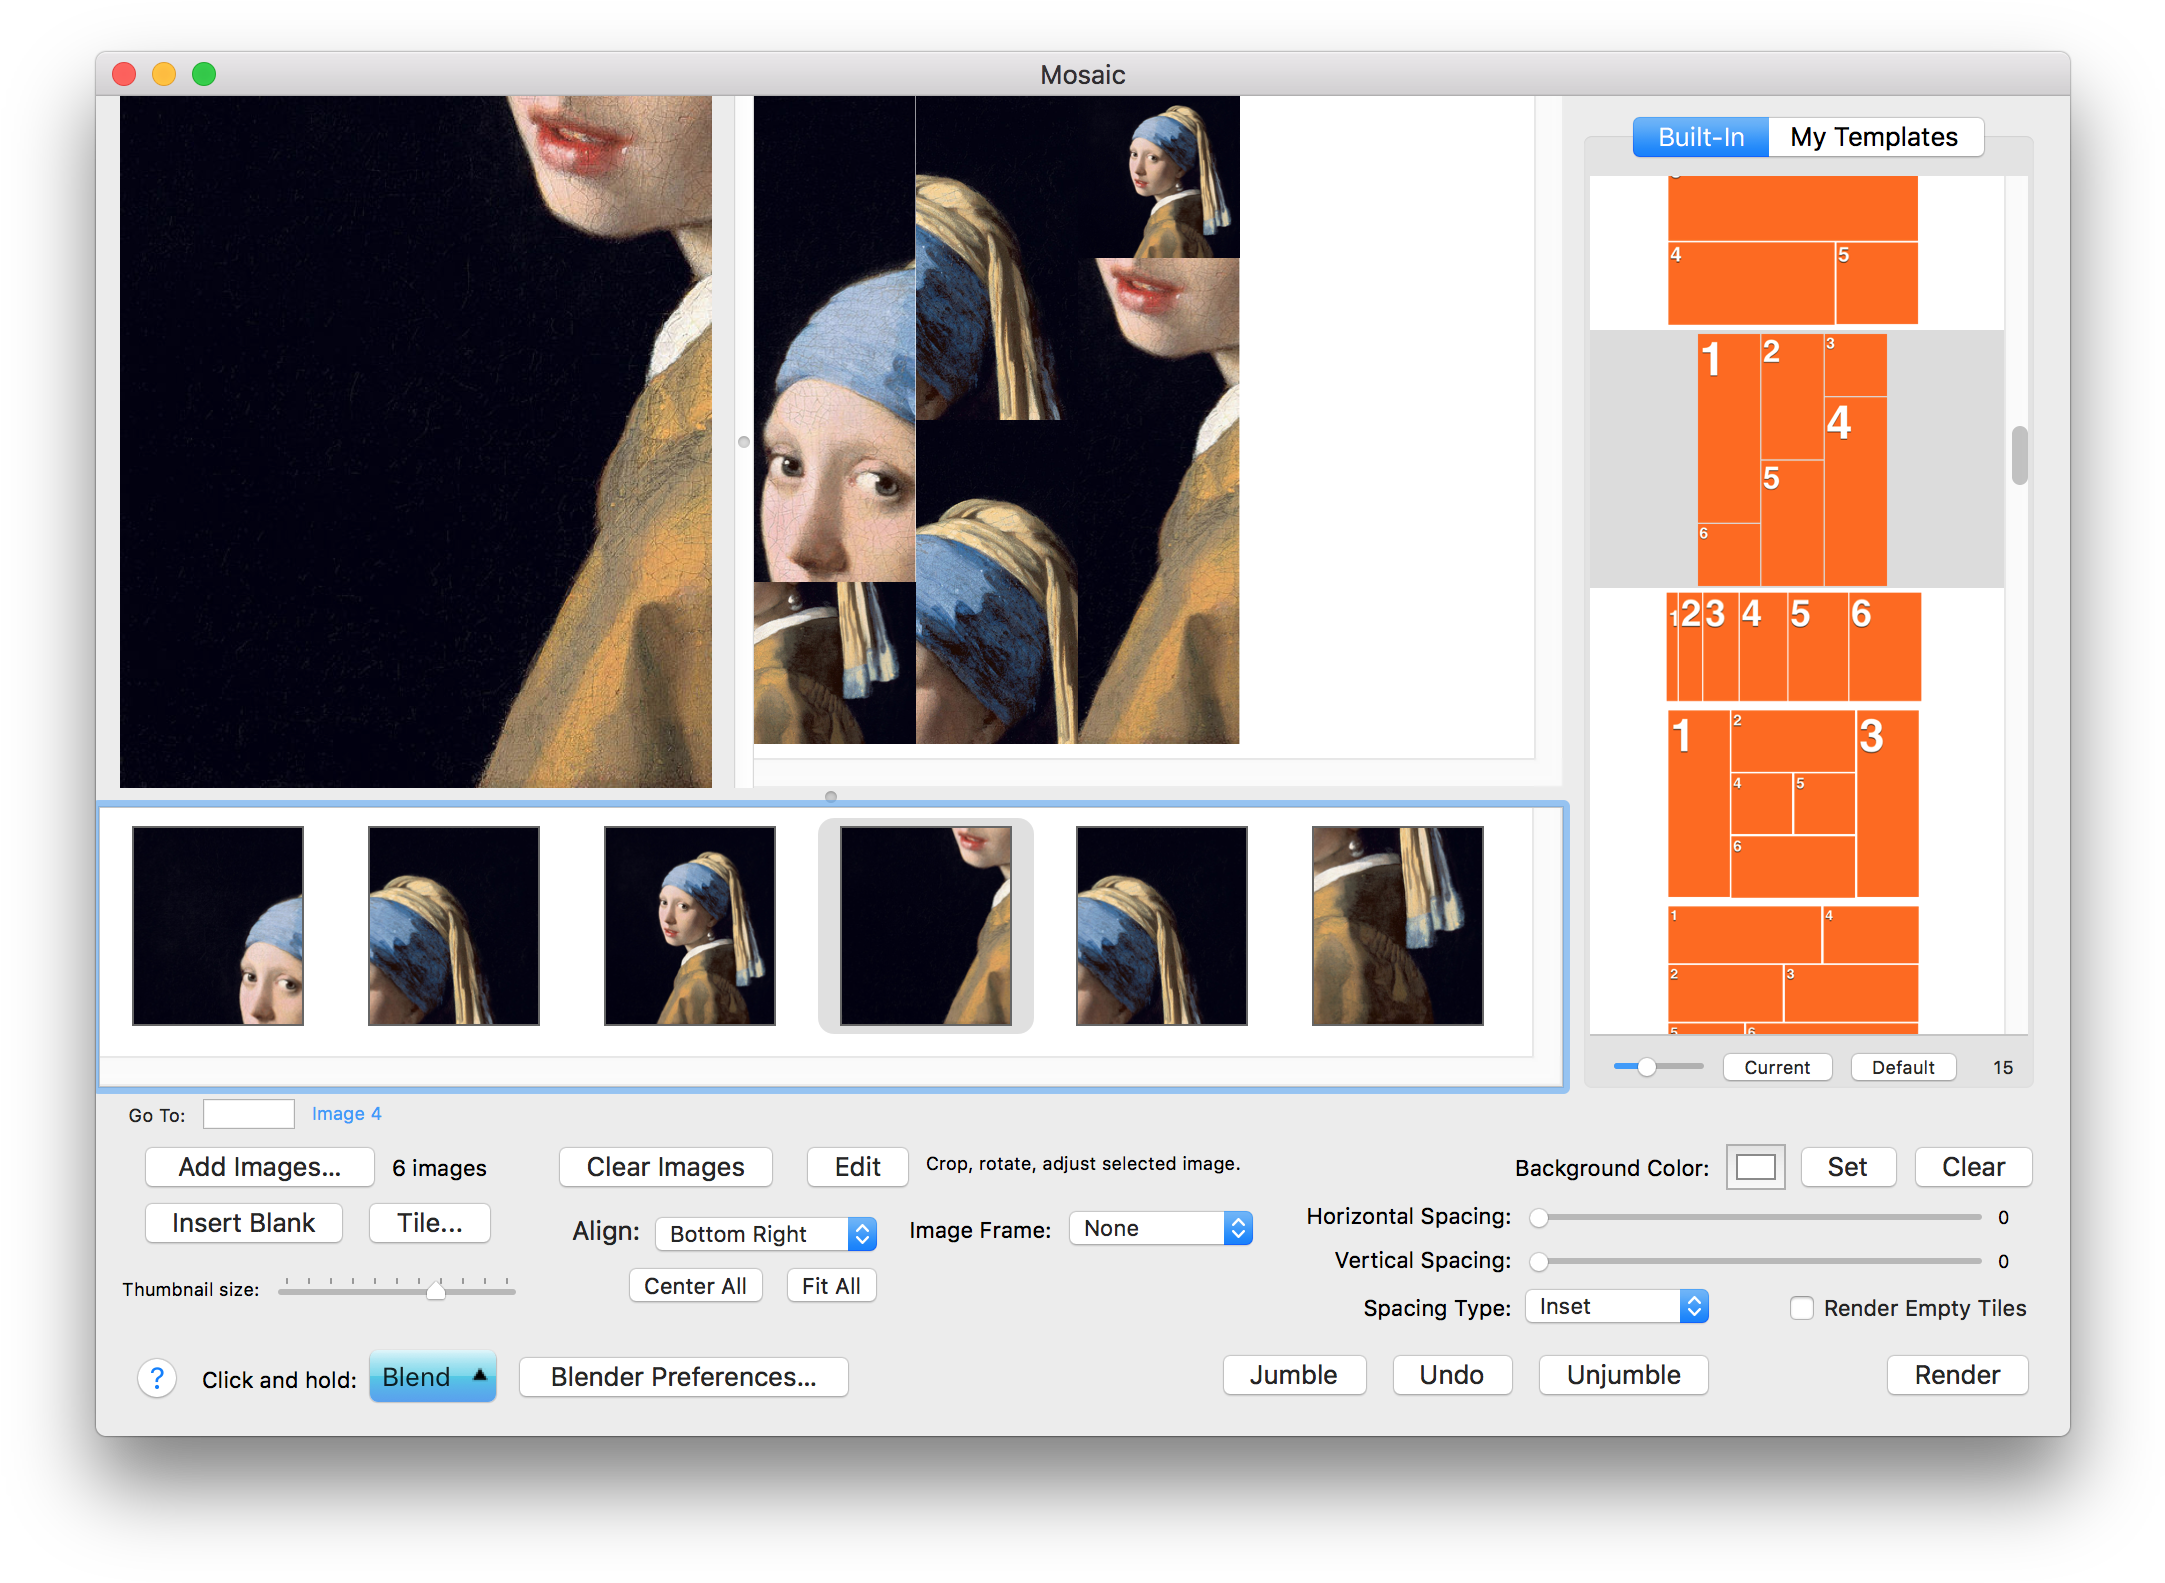Choose the selected six-tile template with large 4

point(1792,460)
